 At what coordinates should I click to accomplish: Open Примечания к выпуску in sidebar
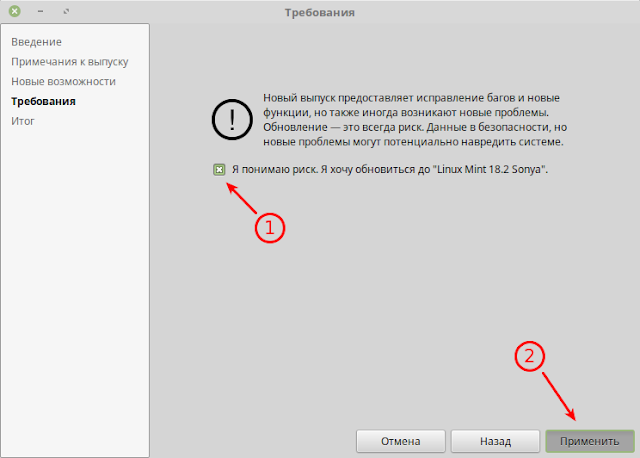[70, 62]
